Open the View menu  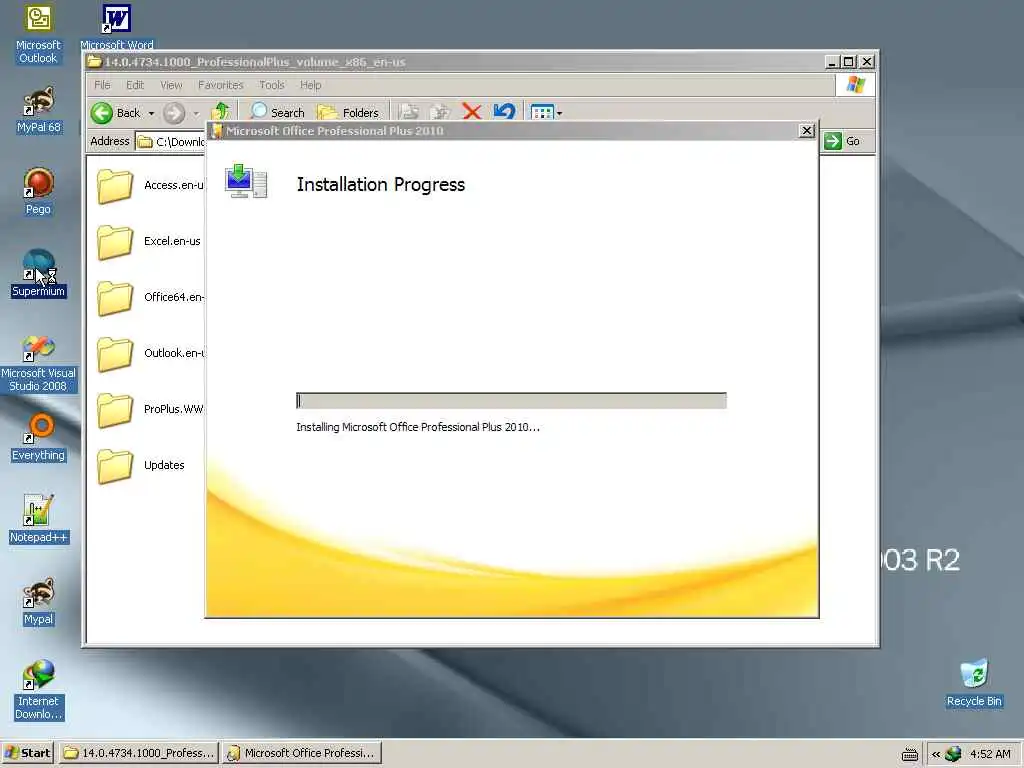pyautogui.click(x=171, y=85)
